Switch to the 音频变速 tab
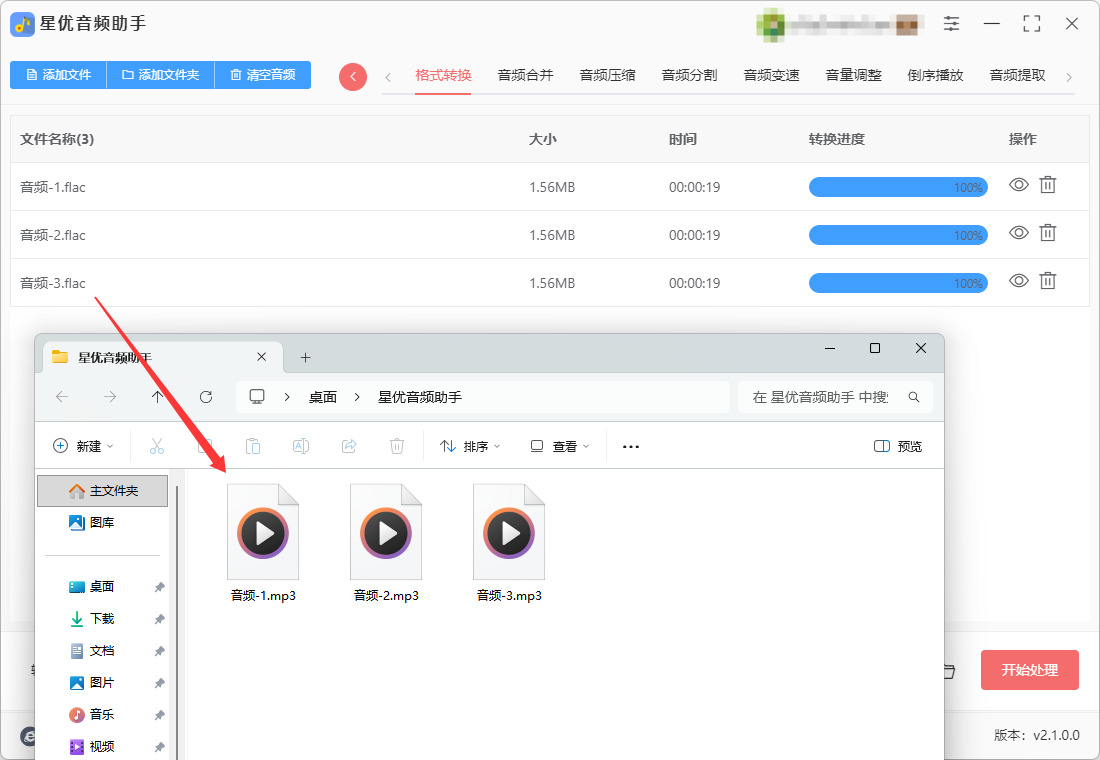This screenshot has height=760, width=1100. pos(772,75)
